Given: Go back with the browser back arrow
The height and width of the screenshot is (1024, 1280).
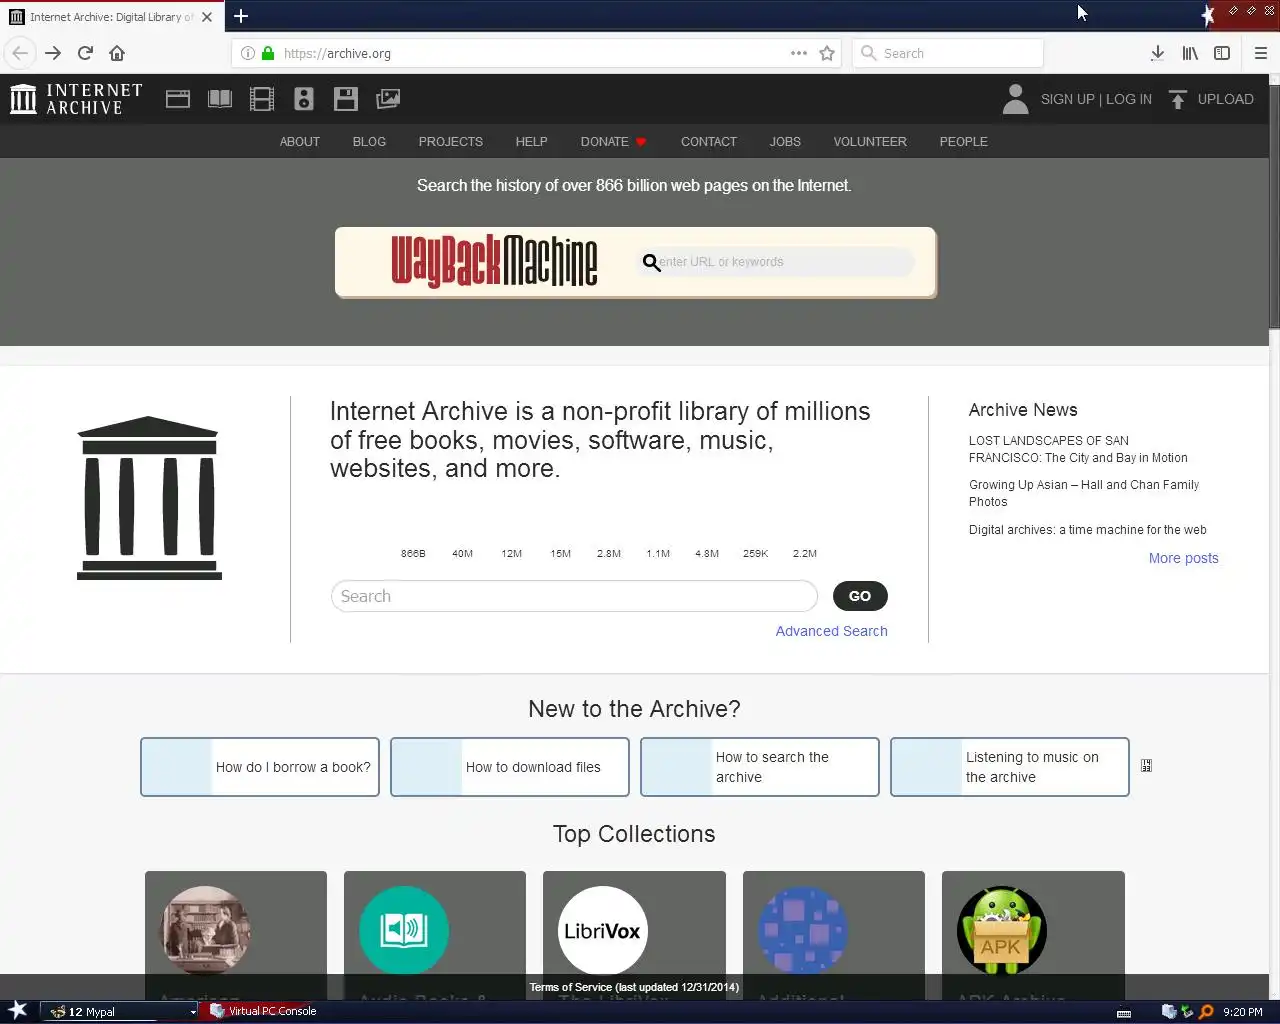Looking at the screenshot, I should pyautogui.click(x=20, y=53).
